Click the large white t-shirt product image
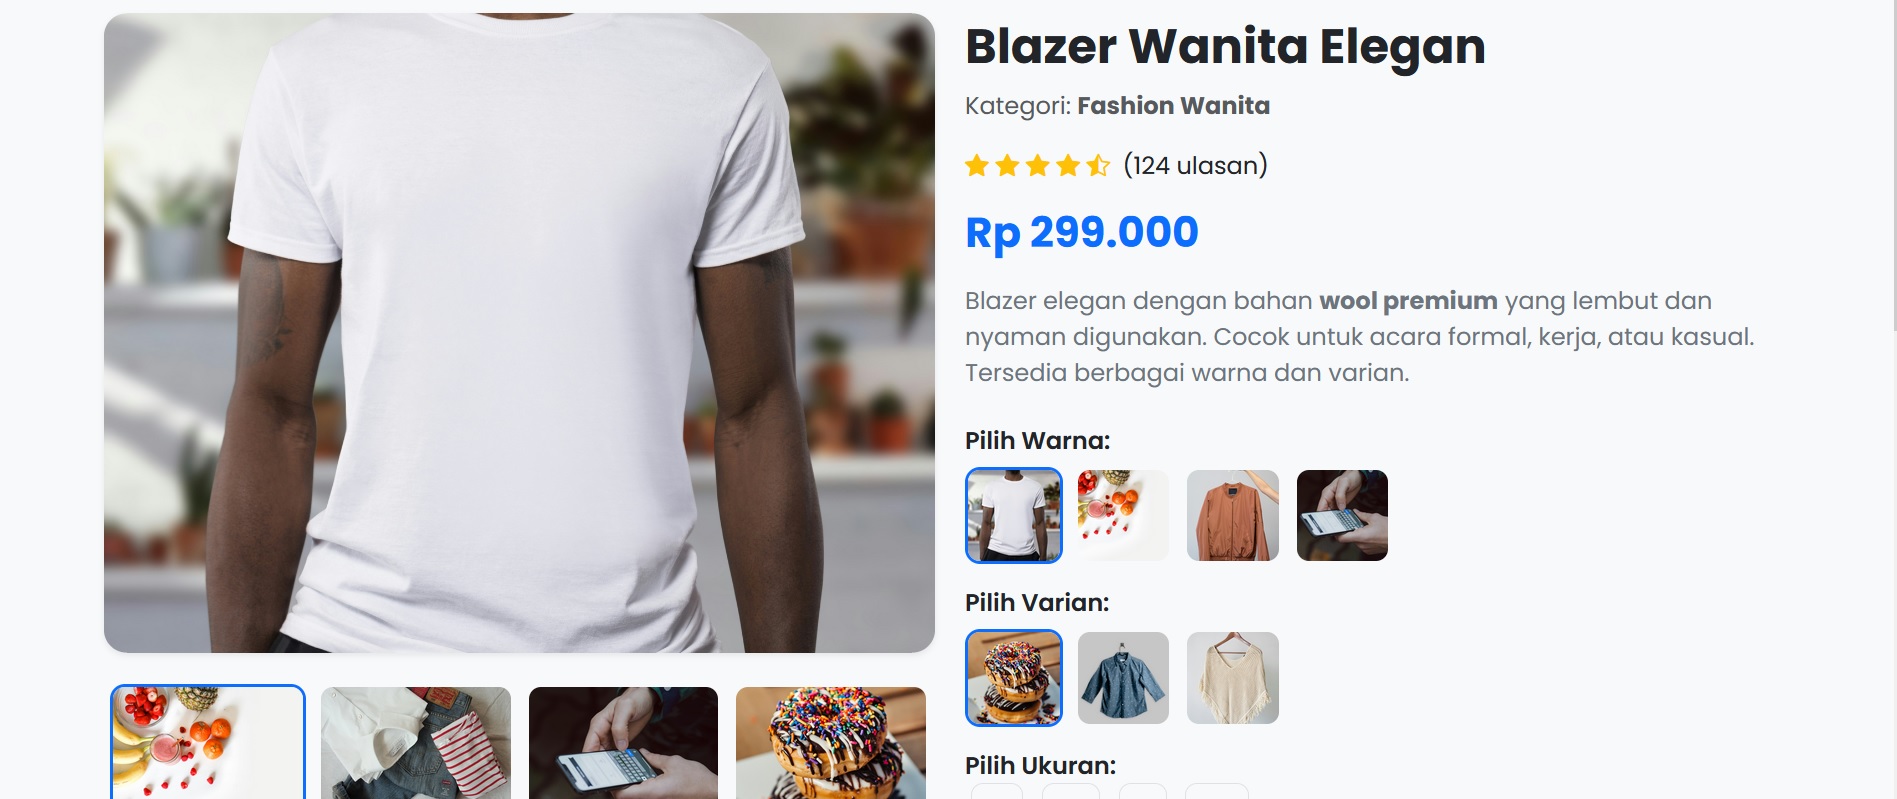 click(519, 333)
